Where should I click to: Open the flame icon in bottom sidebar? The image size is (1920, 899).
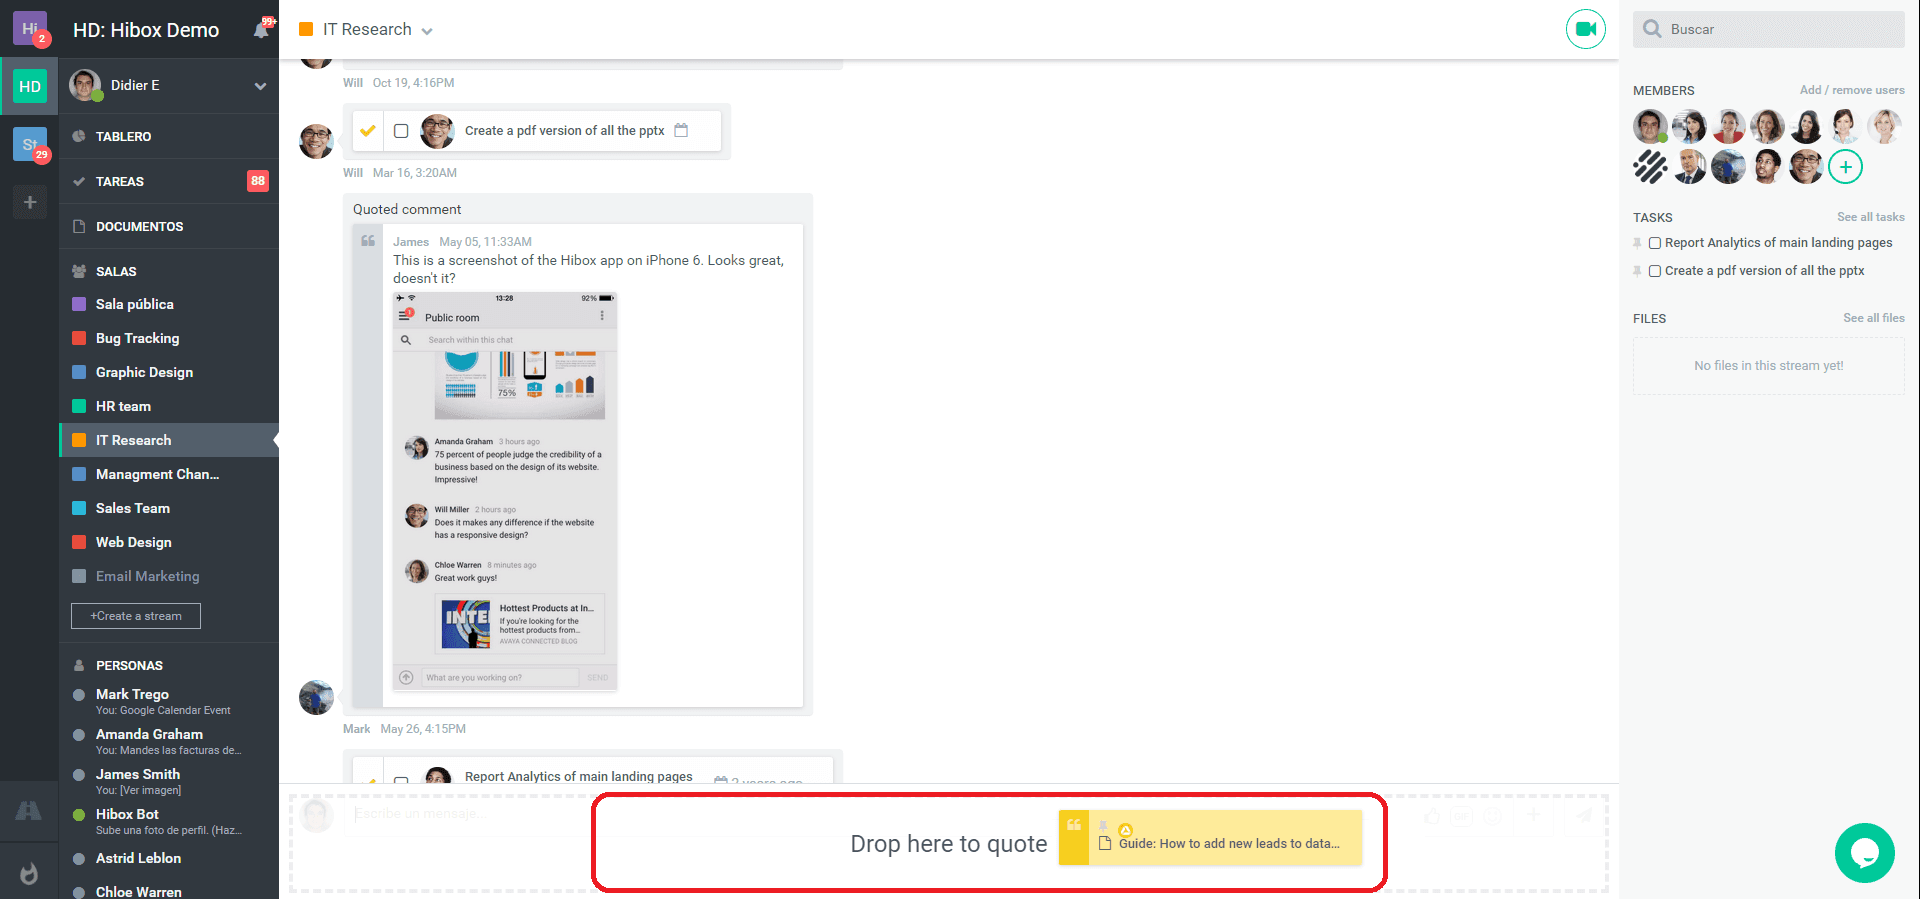[x=29, y=873]
